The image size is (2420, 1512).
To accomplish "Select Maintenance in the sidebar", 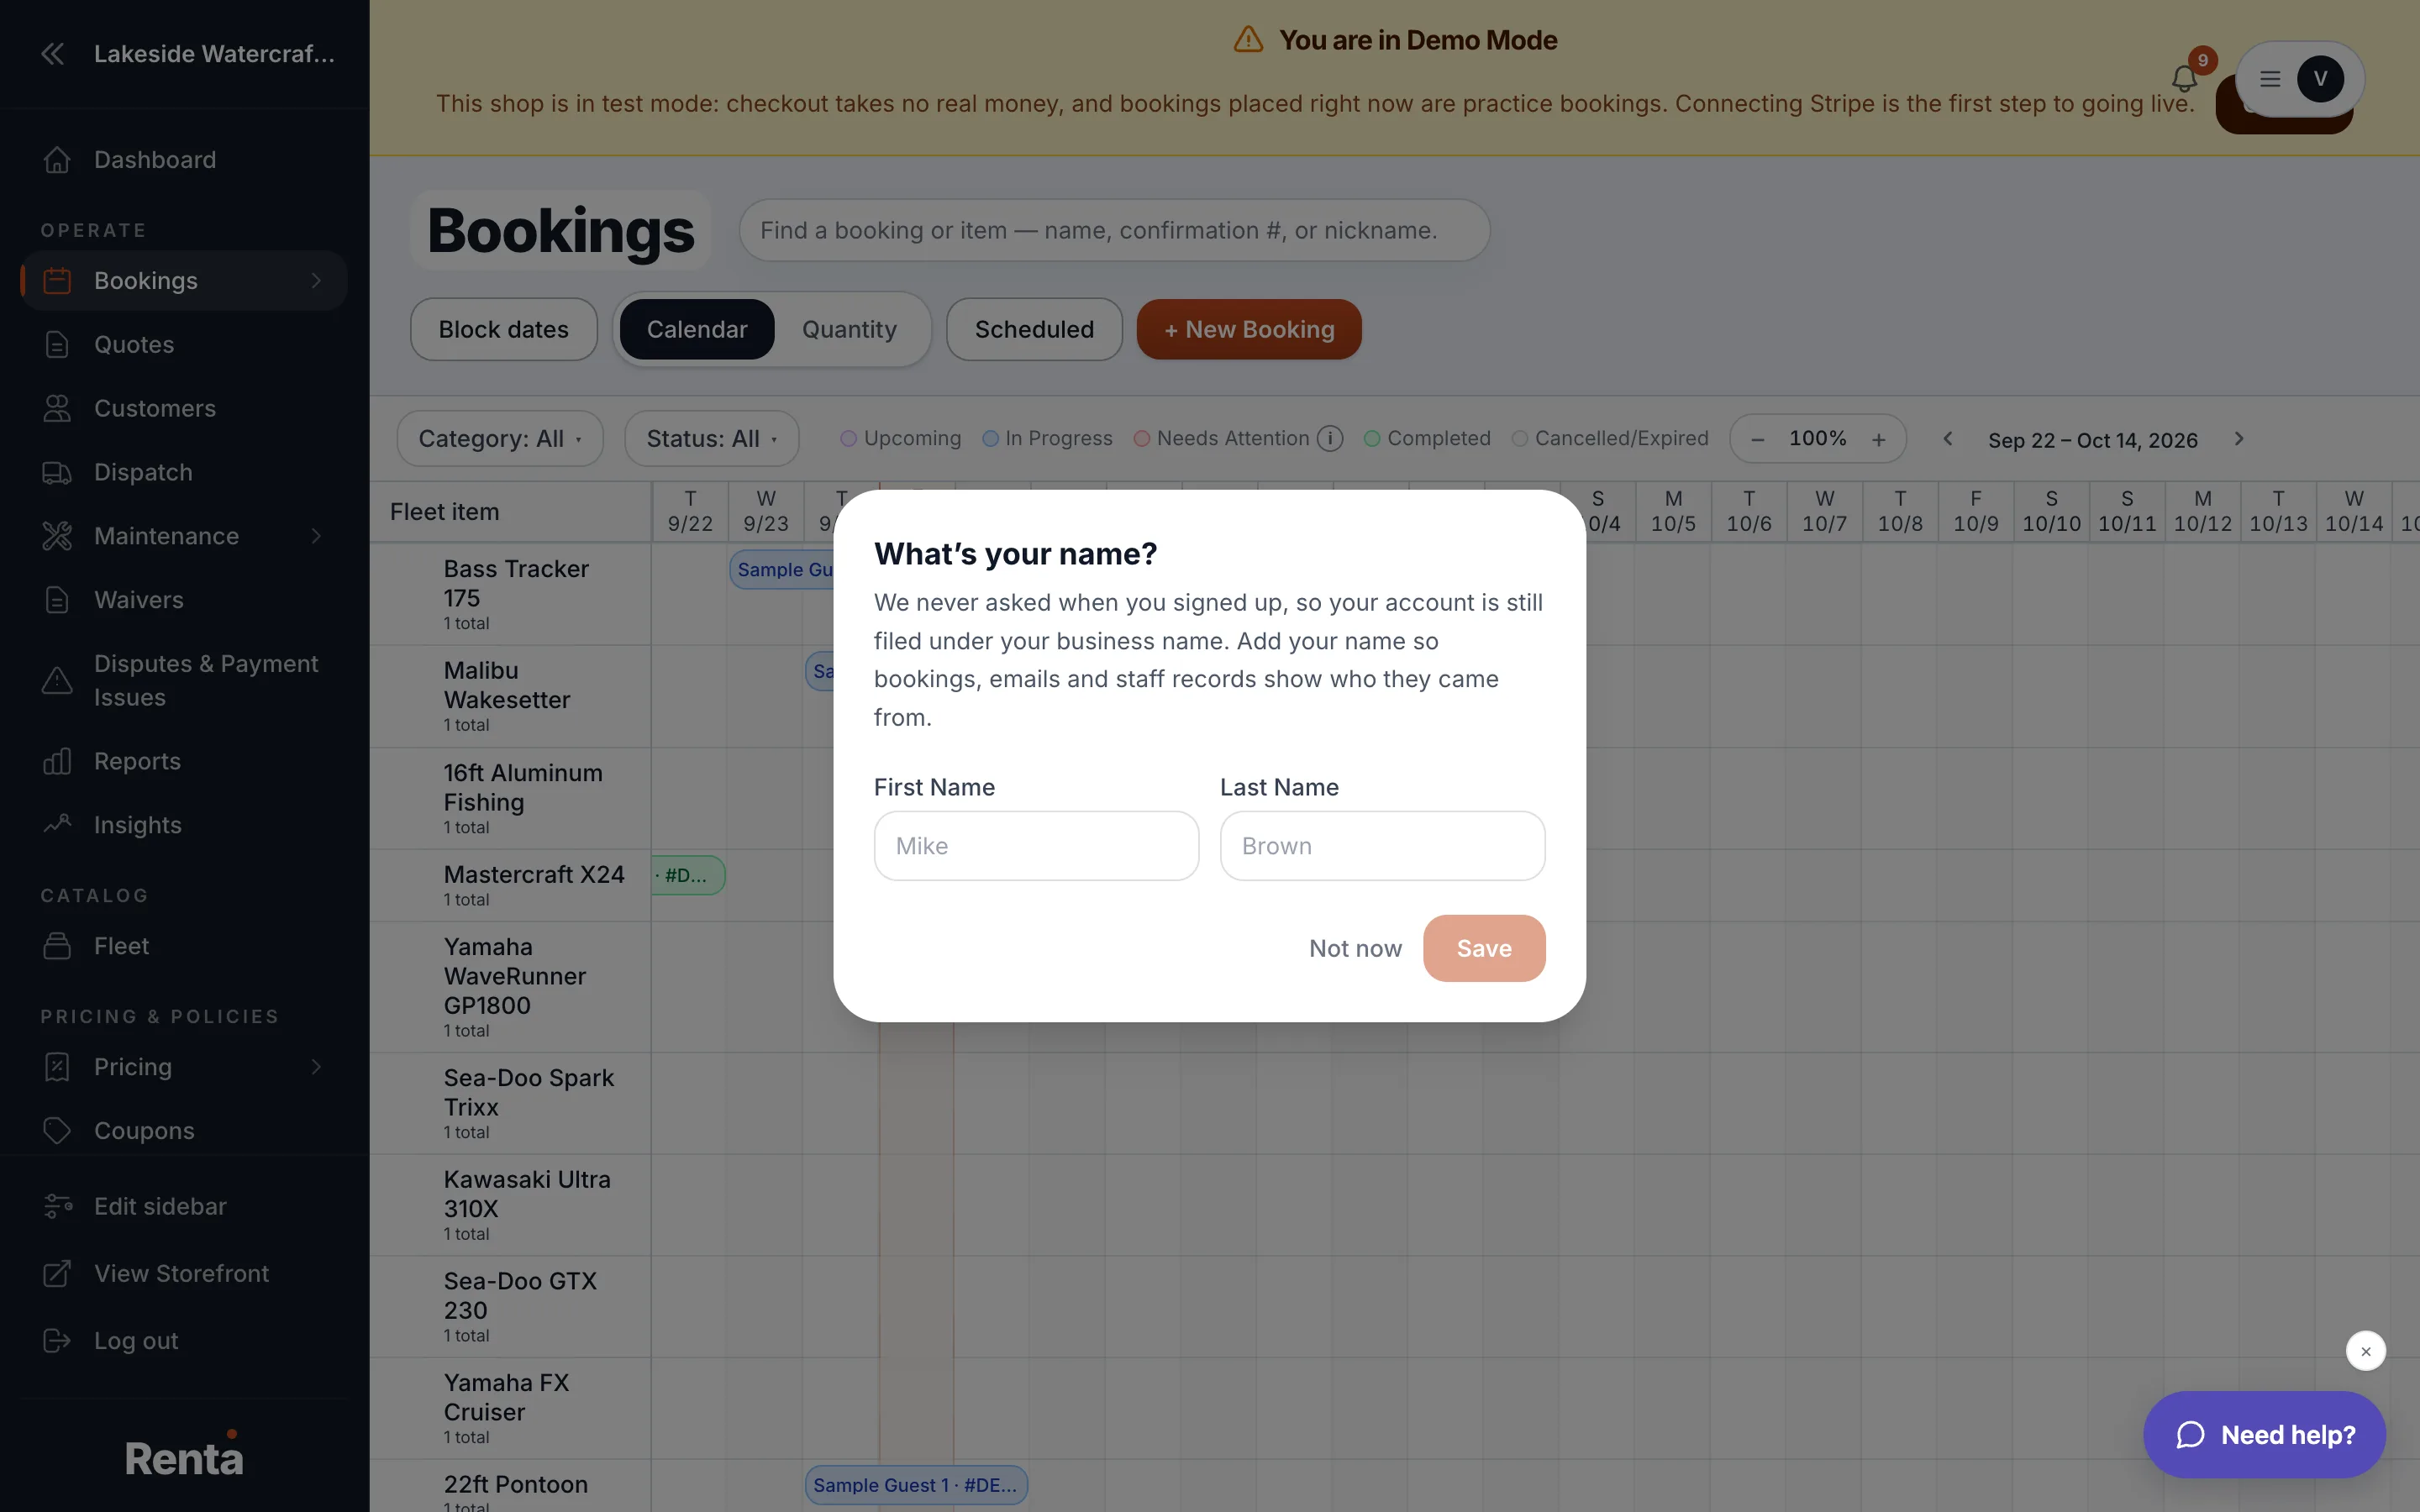I will (x=184, y=536).
